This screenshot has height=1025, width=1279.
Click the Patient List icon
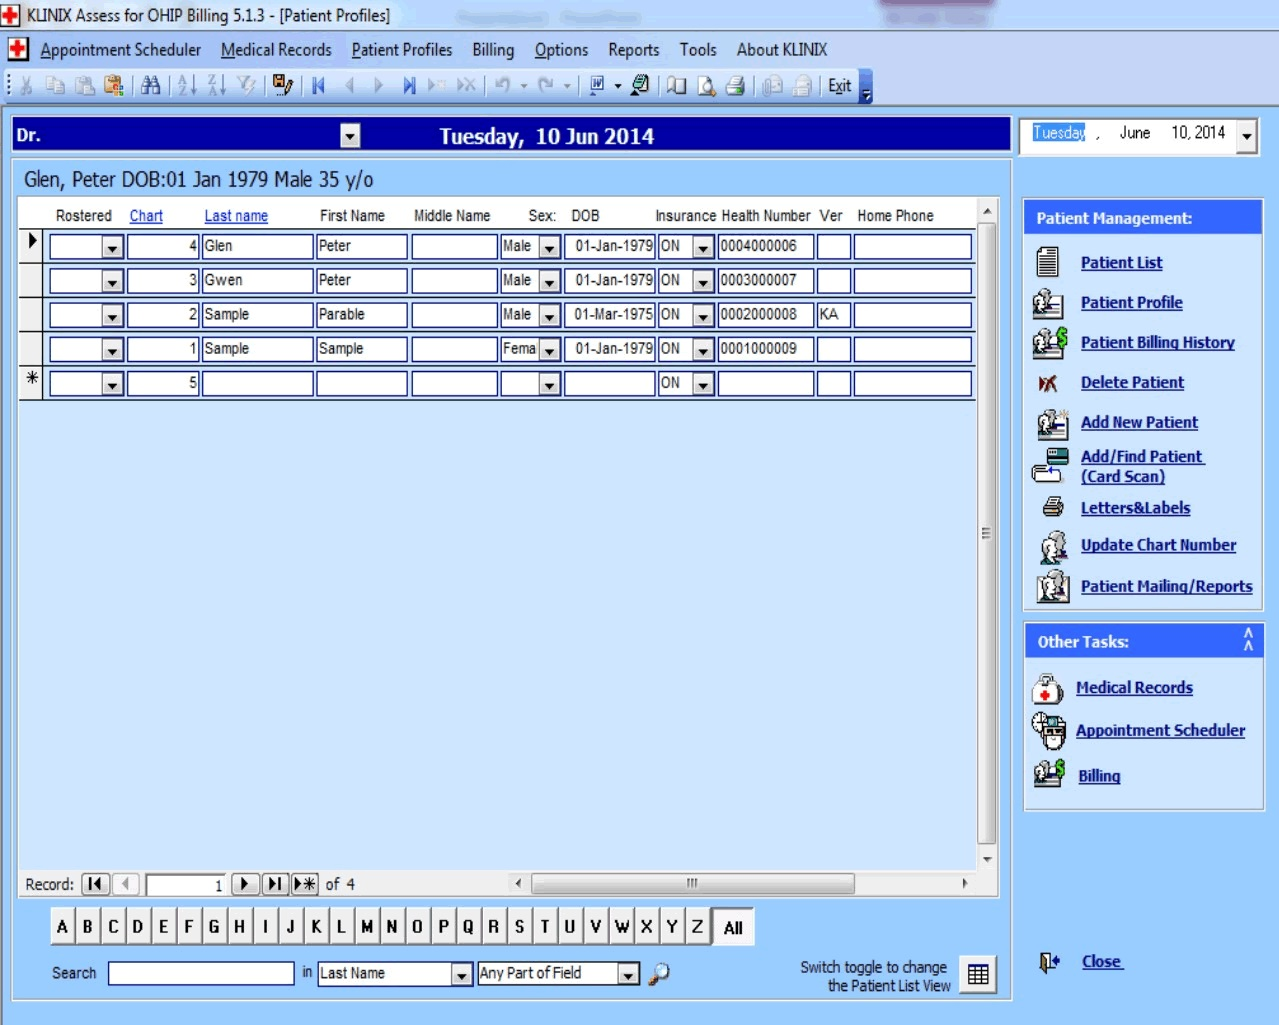[1047, 262]
